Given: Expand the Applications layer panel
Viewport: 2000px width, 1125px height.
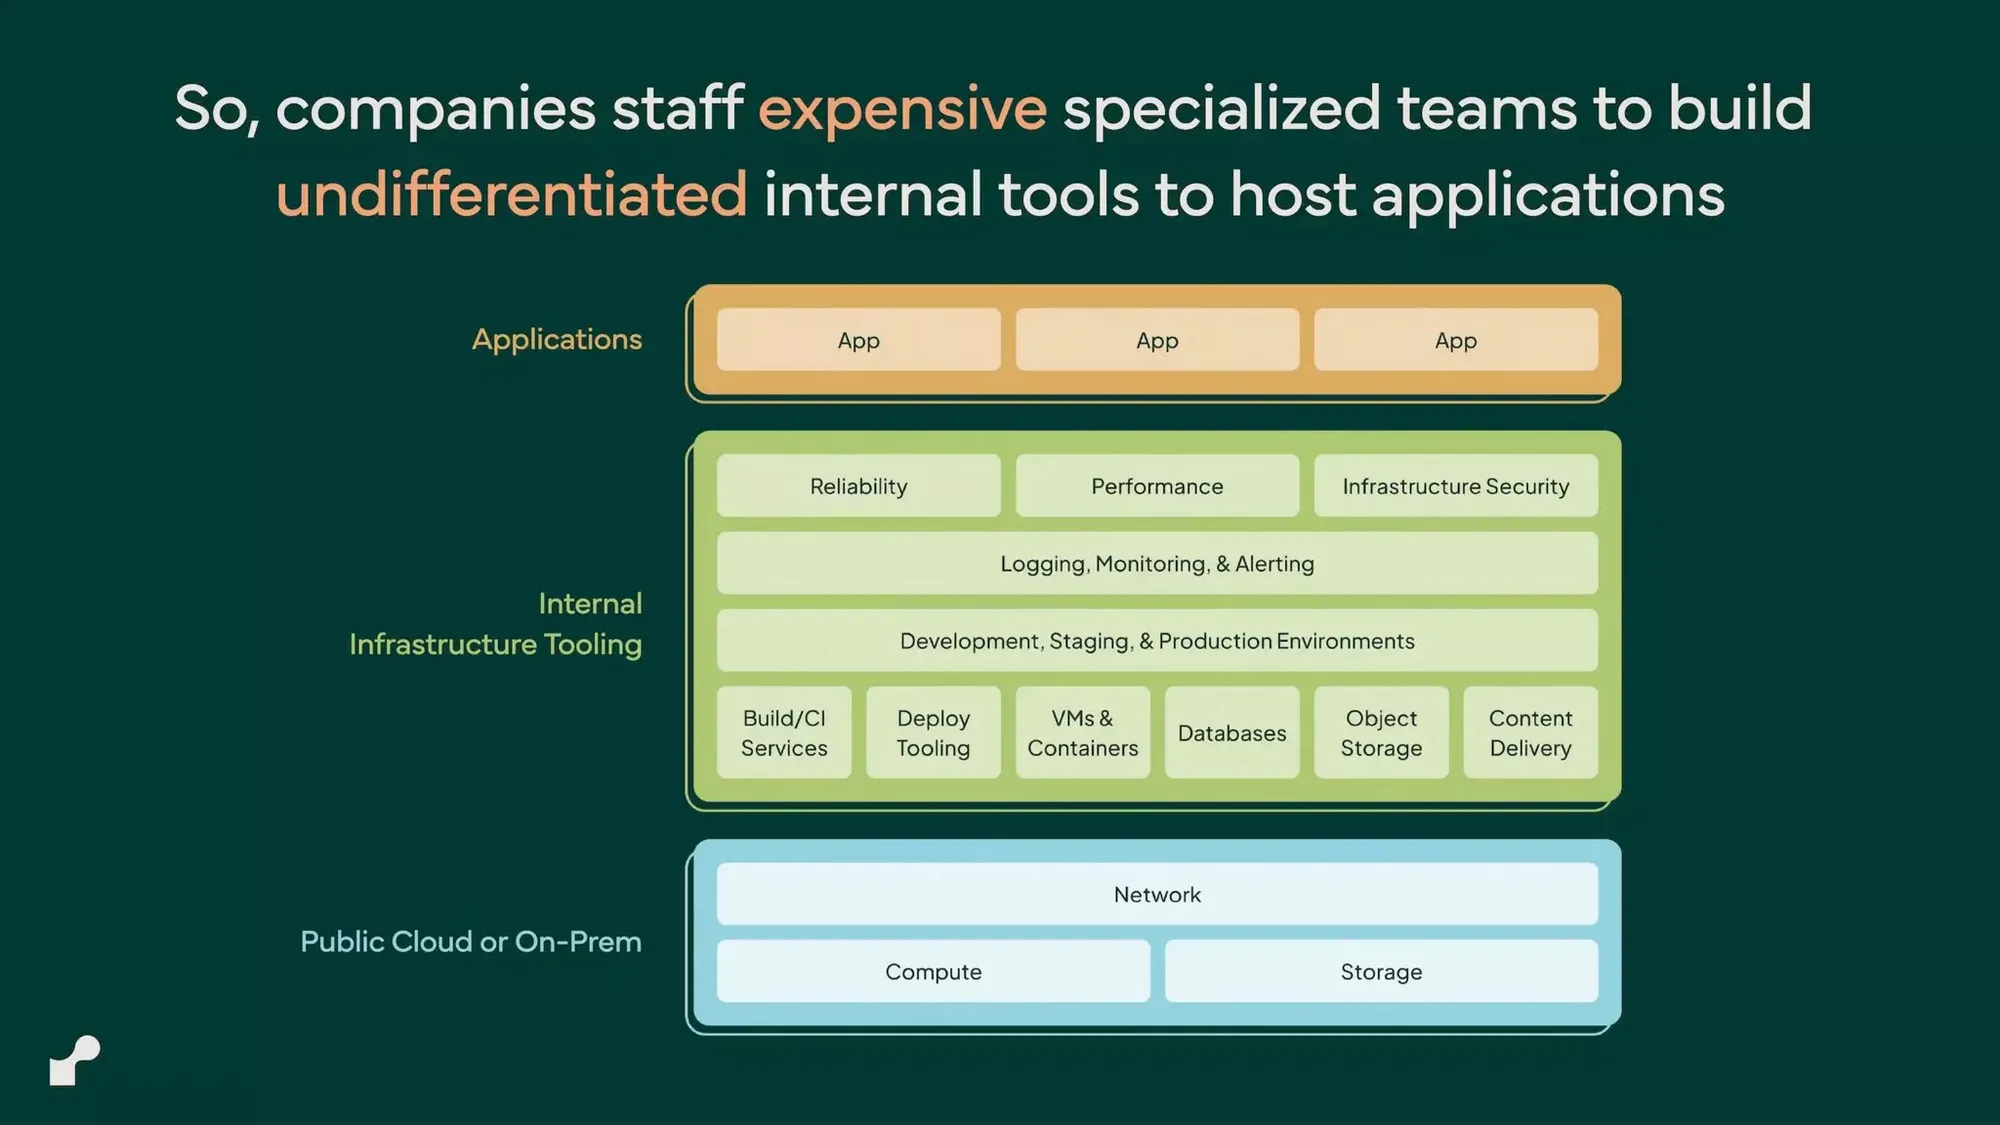Looking at the screenshot, I should (x=1157, y=339).
